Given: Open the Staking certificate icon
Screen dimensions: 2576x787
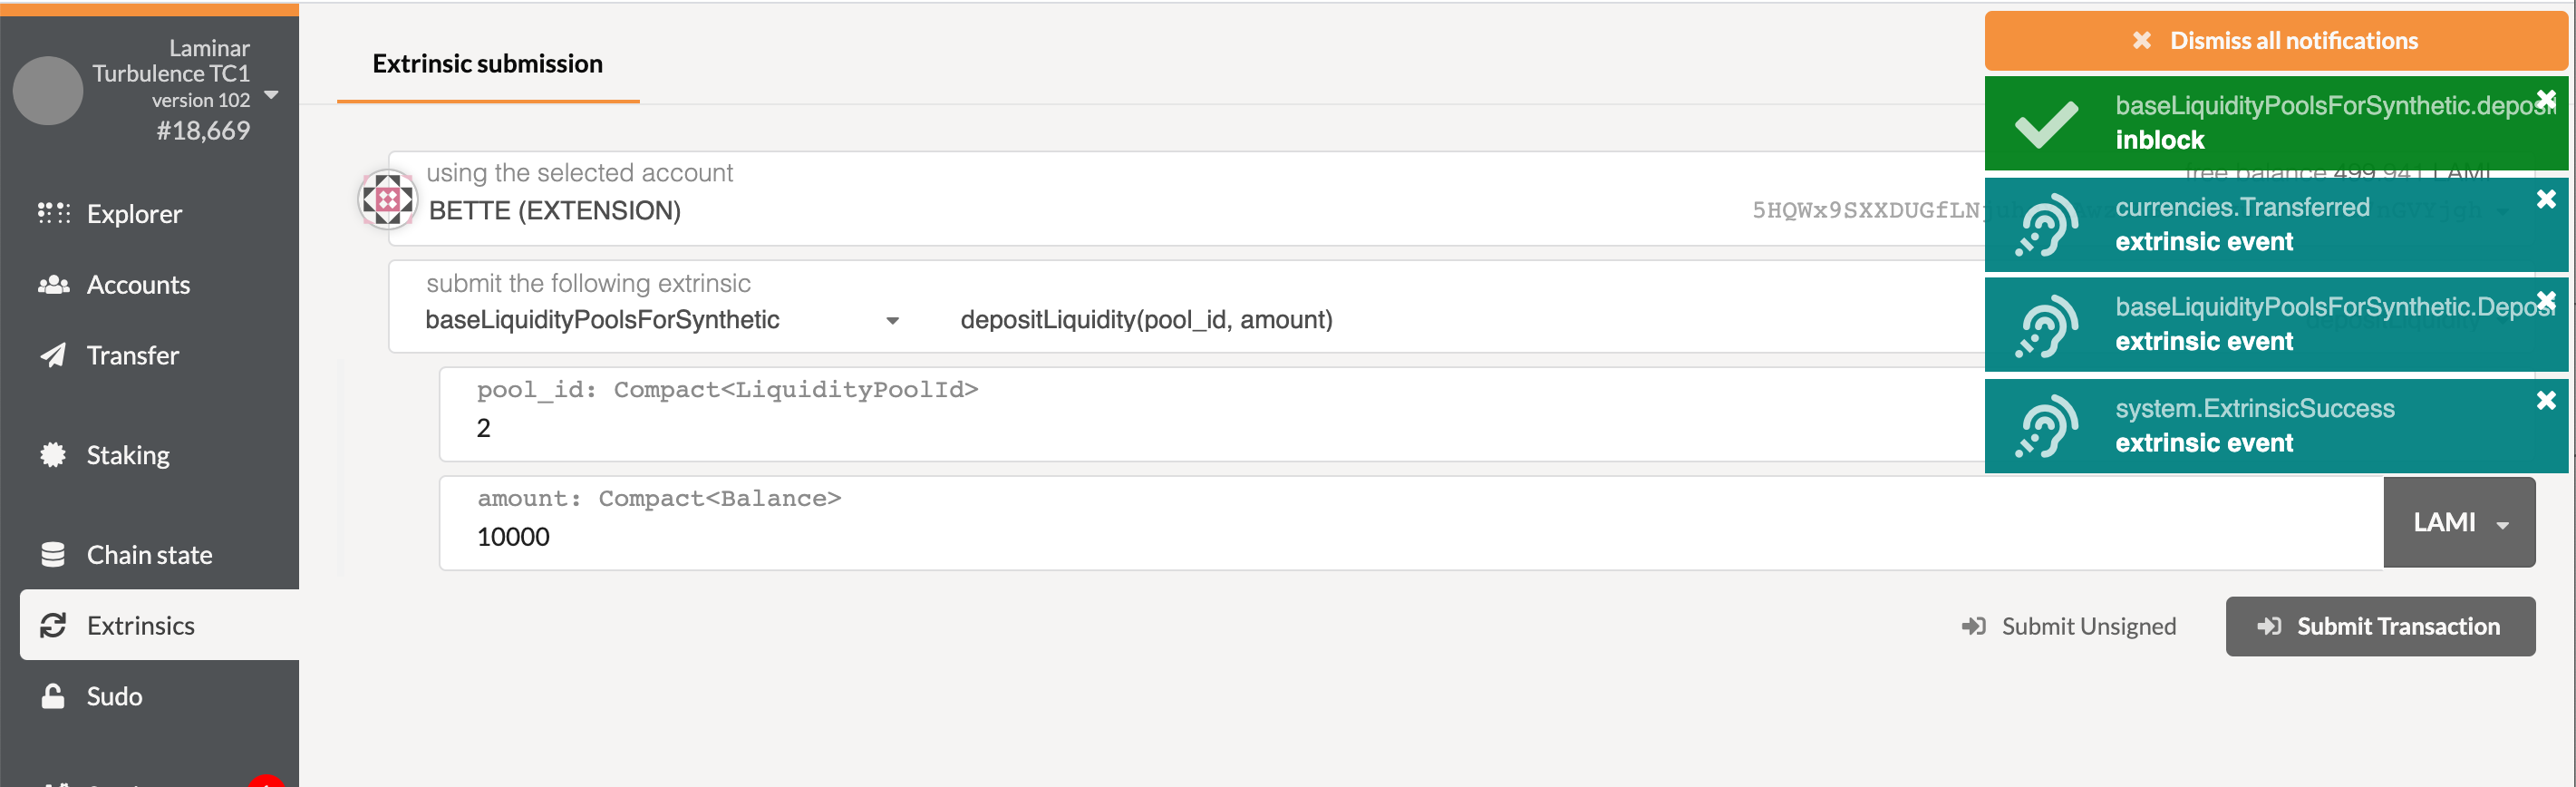Looking at the screenshot, I should (x=53, y=455).
